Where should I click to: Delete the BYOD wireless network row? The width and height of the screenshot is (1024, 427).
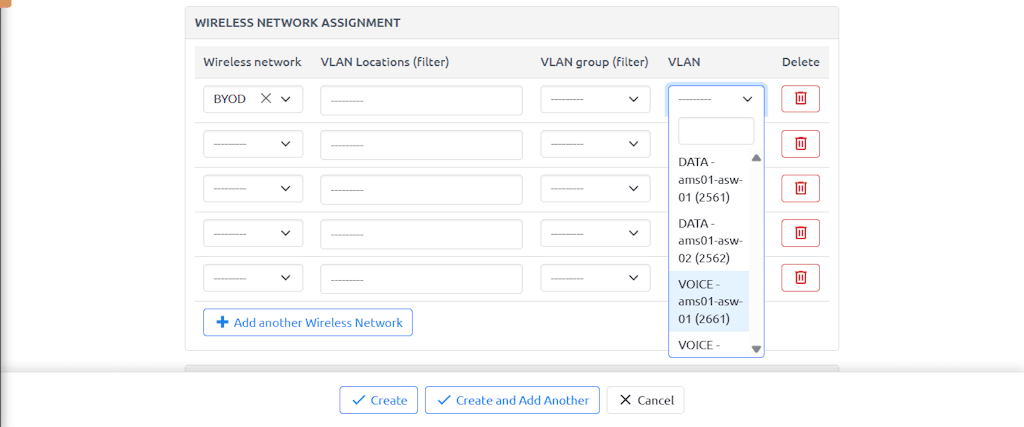coord(800,99)
